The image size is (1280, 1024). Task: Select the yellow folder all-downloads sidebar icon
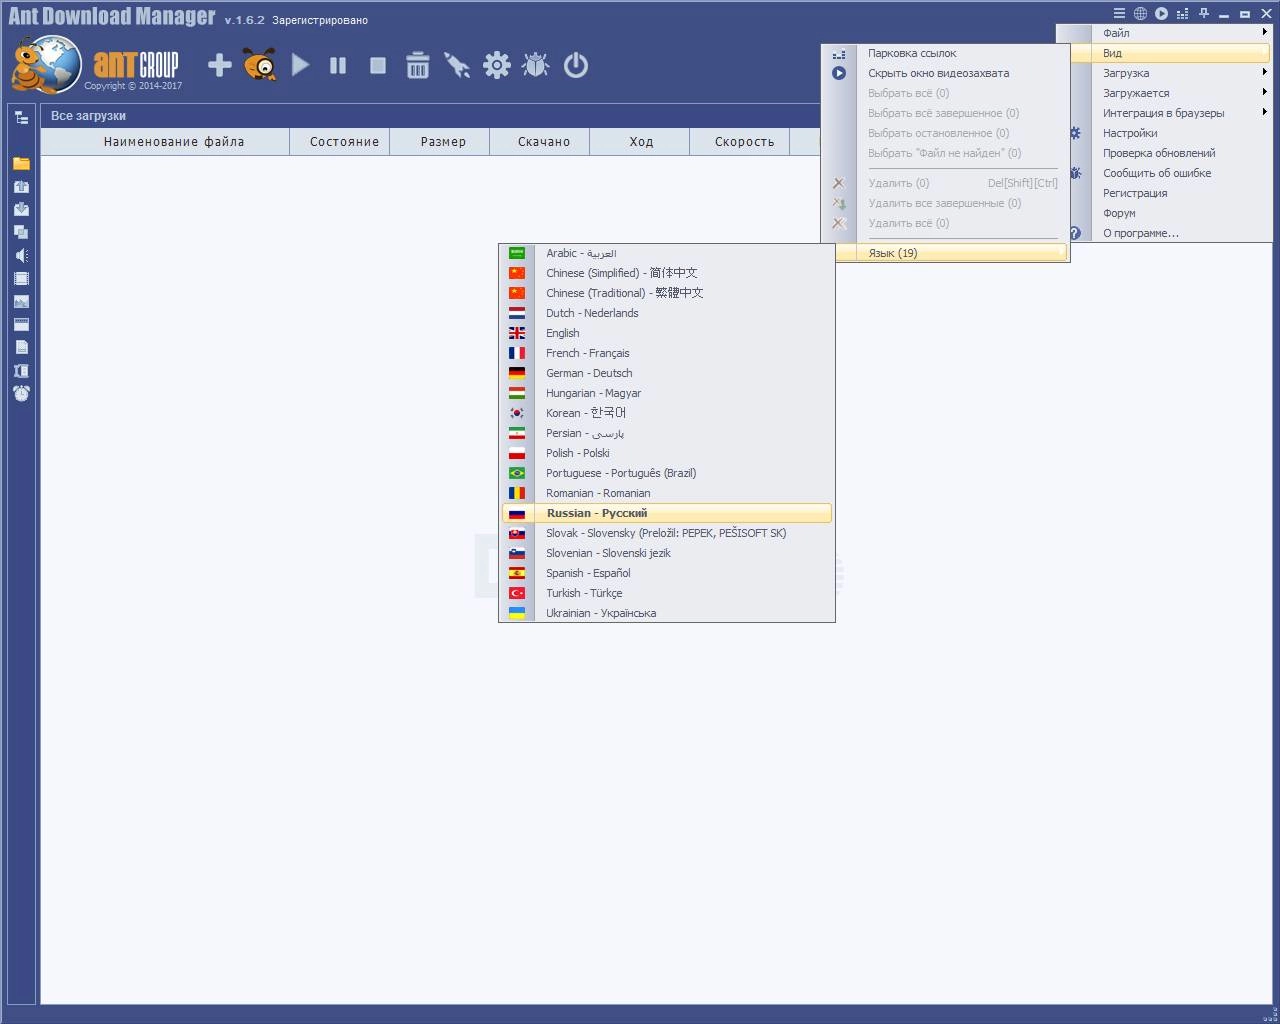(21, 163)
